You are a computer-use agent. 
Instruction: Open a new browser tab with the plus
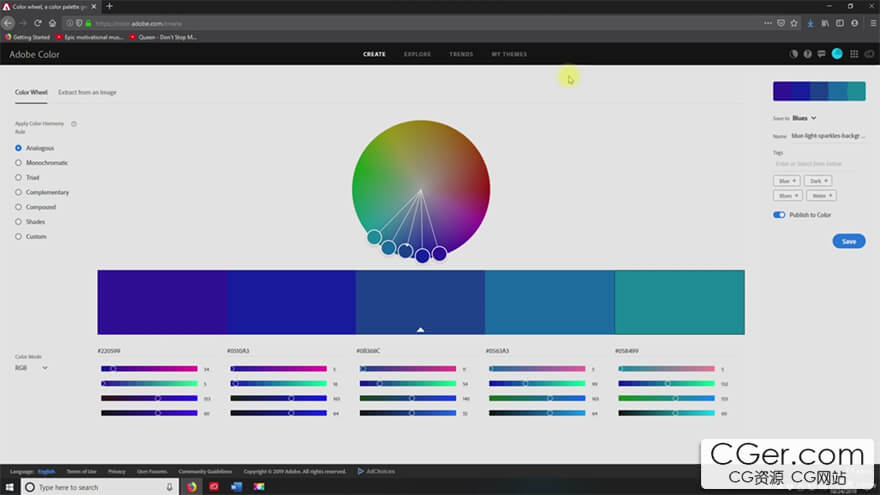click(109, 6)
